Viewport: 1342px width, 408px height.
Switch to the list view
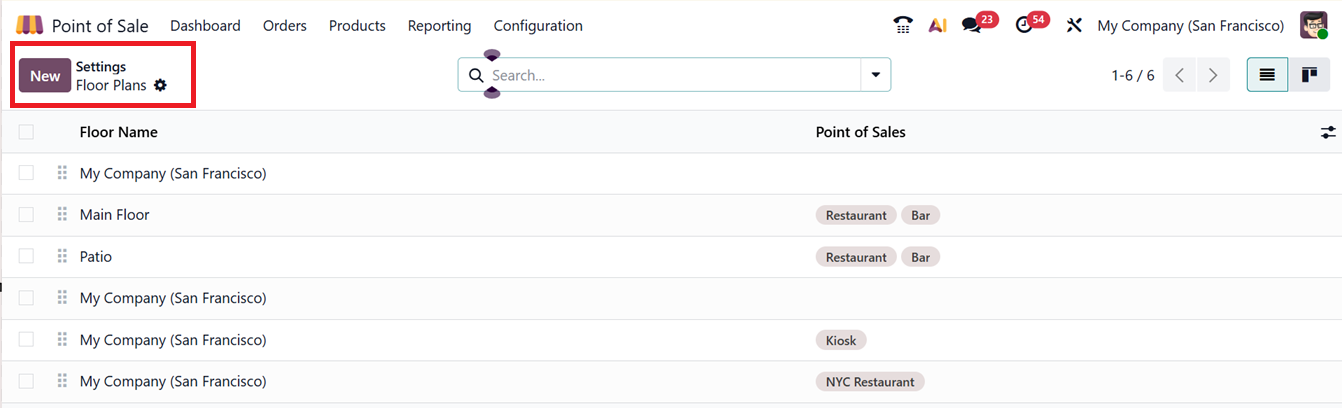coord(1267,75)
